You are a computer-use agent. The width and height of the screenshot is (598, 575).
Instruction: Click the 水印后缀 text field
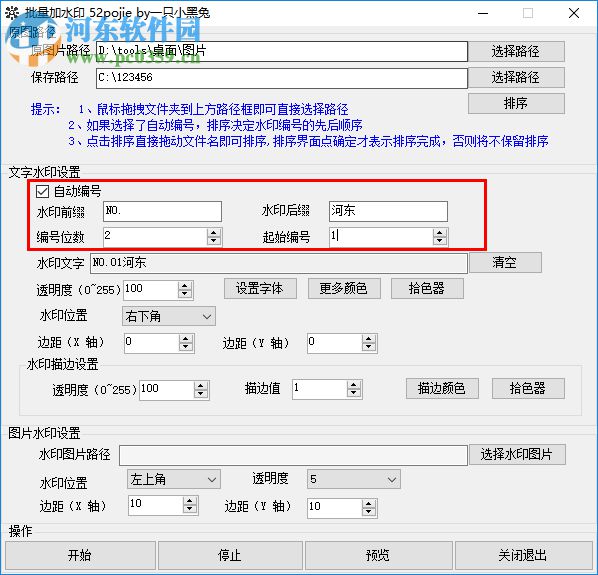pos(388,211)
